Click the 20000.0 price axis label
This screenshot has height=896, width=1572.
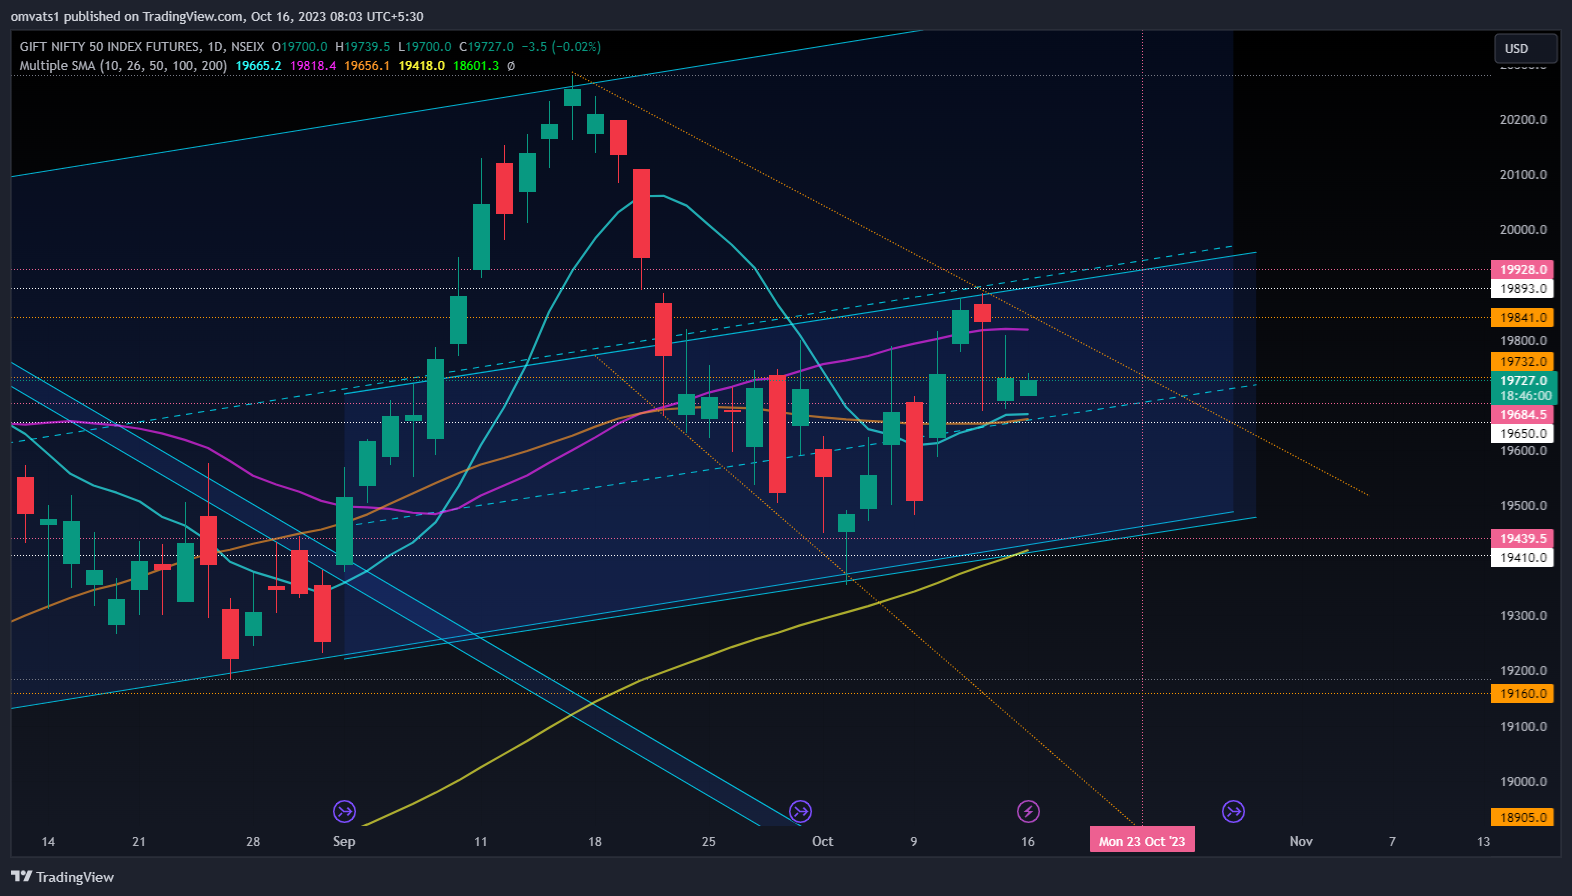click(1523, 230)
